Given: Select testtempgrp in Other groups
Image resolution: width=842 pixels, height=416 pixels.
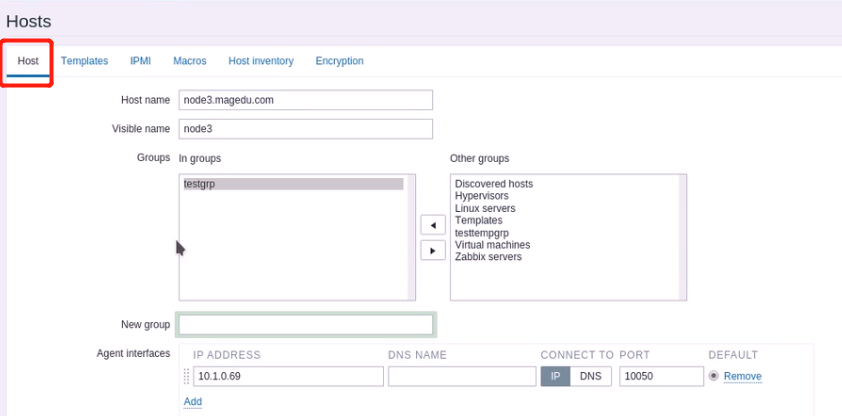Looking at the screenshot, I should [482, 232].
